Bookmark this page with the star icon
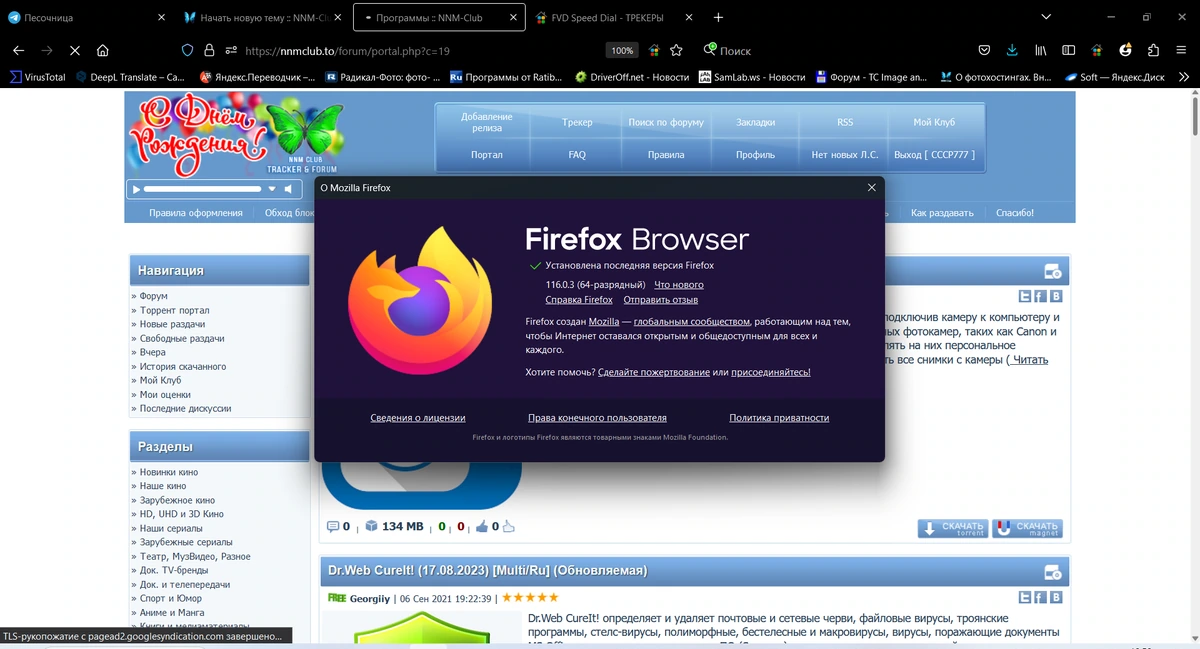 (x=676, y=50)
